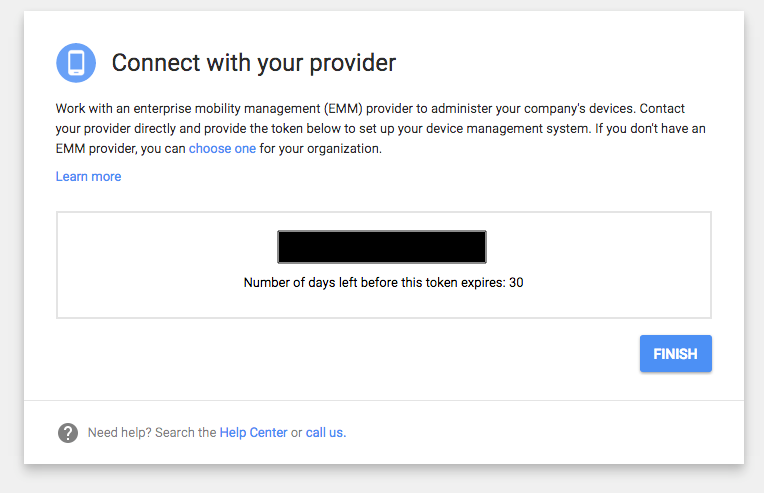The height and width of the screenshot is (493, 764).
Task: Open the "choose one" EMM provider link
Action: tap(222, 149)
